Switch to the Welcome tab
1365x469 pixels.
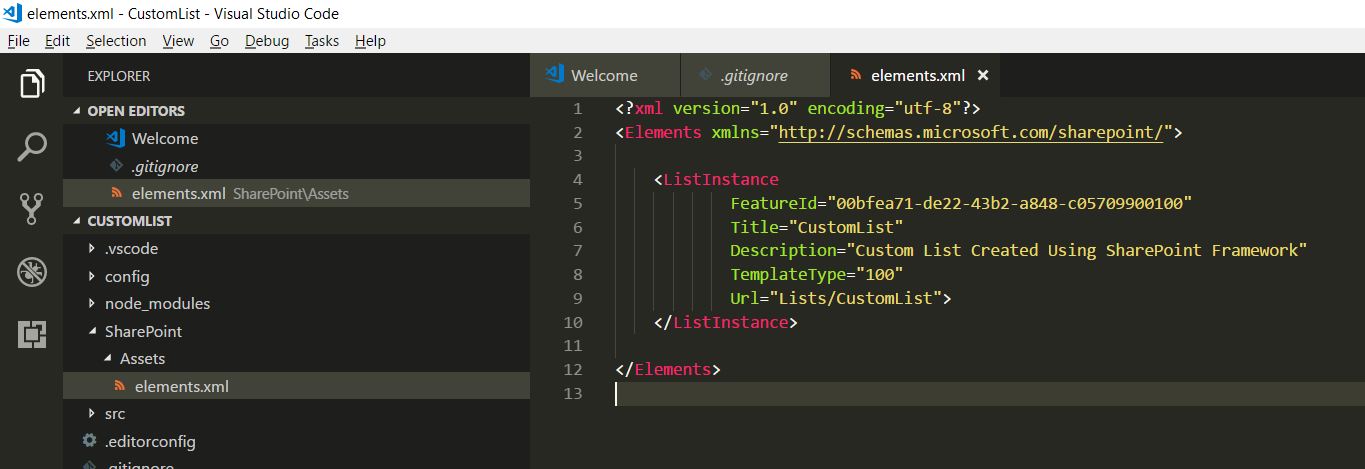(x=605, y=75)
